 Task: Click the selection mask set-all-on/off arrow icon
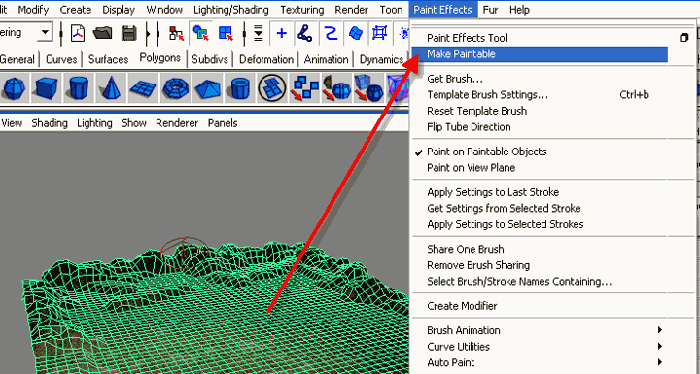click(258, 33)
